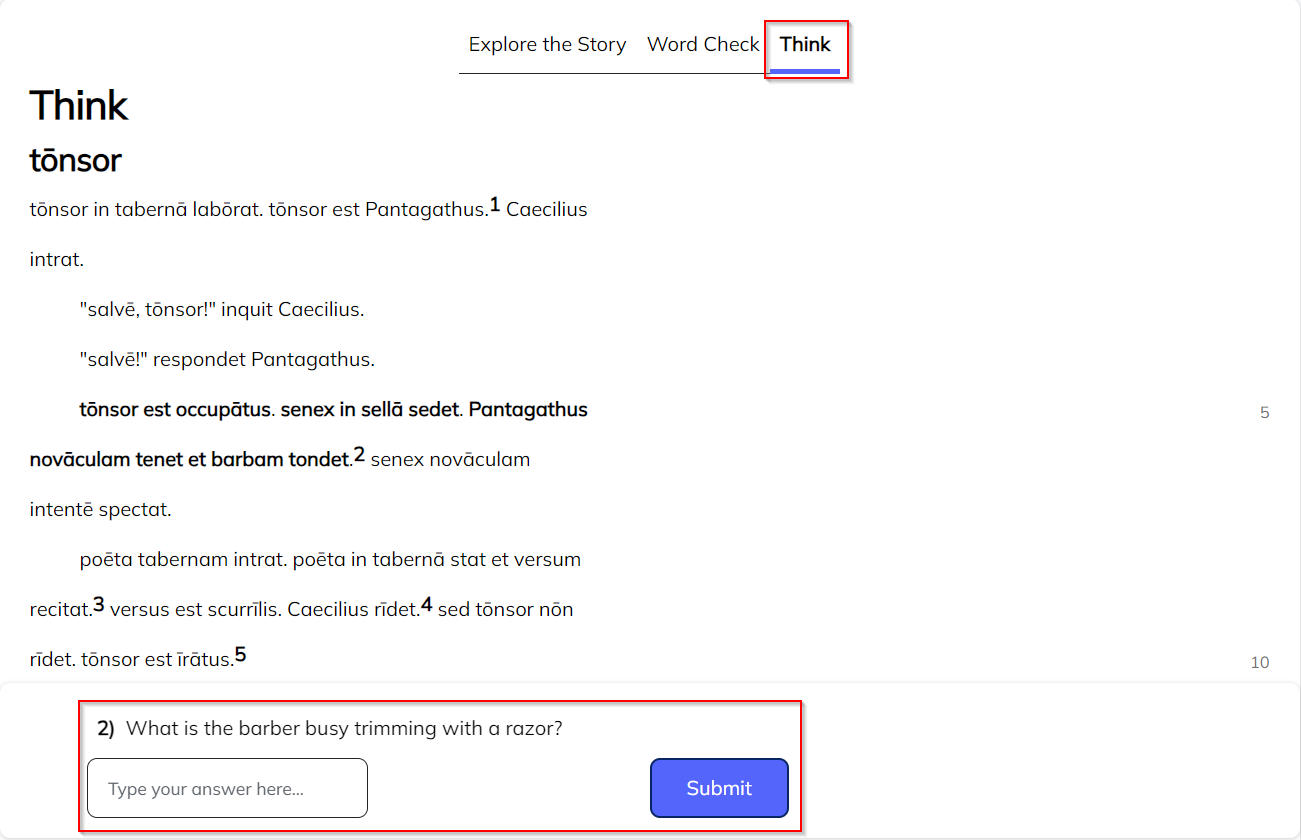Switch to the Word Check tab
This screenshot has width=1301, height=840.
coord(703,44)
